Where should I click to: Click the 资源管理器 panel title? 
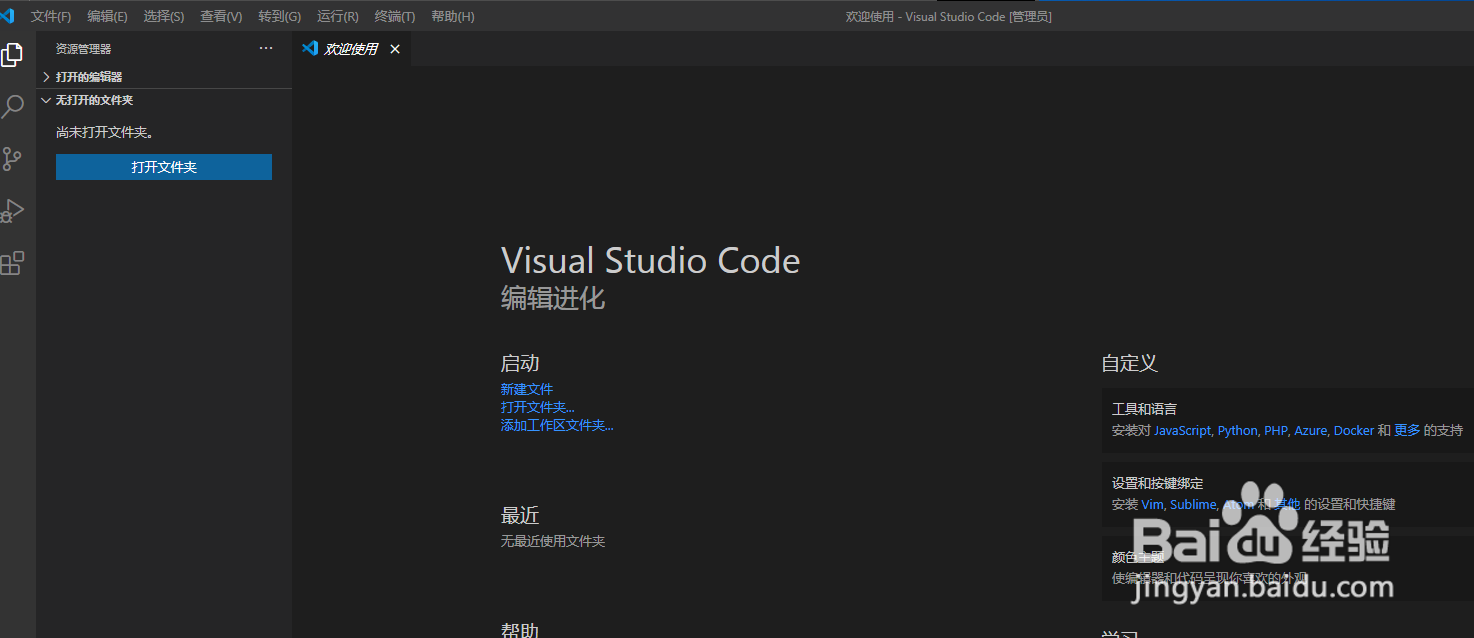click(x=84, y=49)
